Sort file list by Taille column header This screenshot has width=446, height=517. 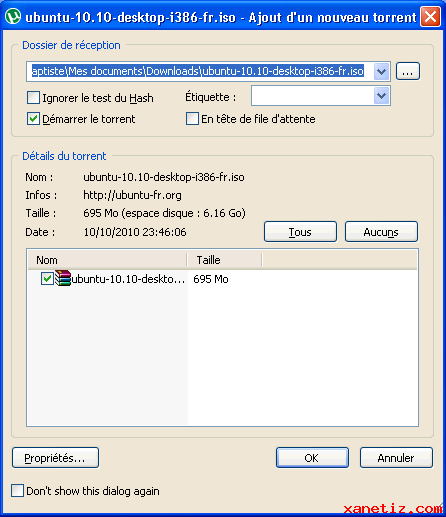[x=225, y=260]
